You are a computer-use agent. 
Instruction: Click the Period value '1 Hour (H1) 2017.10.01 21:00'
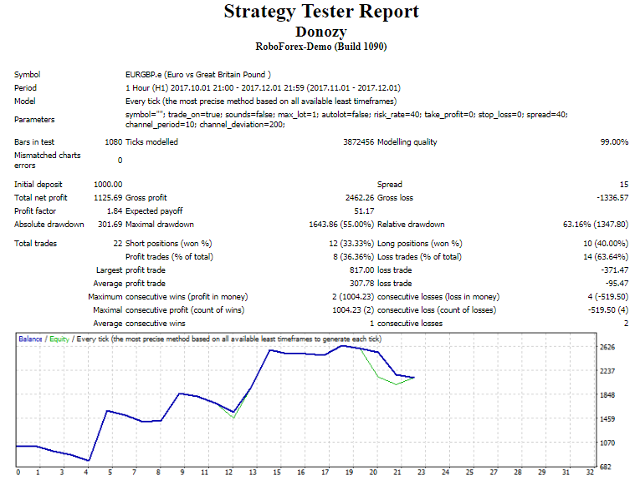point(180,88)
